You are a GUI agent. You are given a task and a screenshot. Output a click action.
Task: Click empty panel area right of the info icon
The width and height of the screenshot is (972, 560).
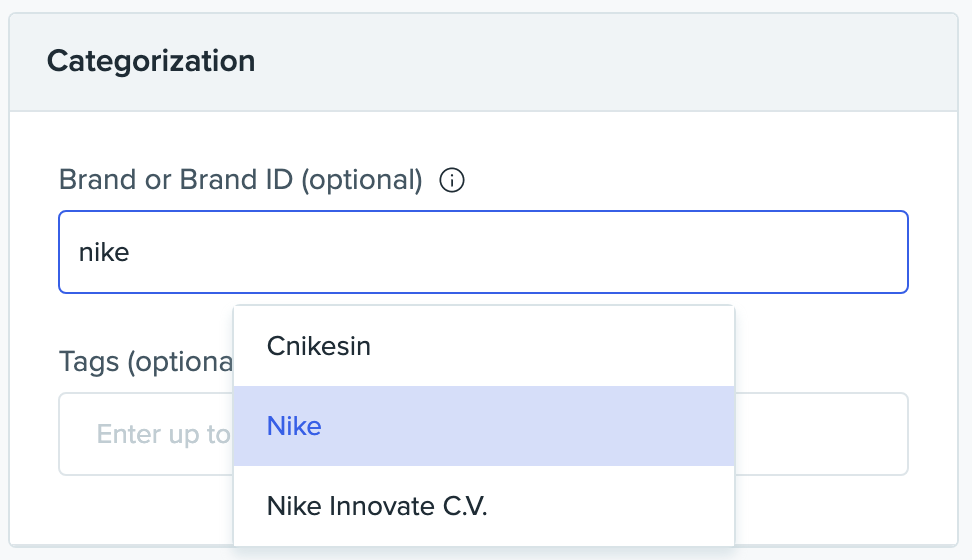pyautogui.click(x=700, y=180)
